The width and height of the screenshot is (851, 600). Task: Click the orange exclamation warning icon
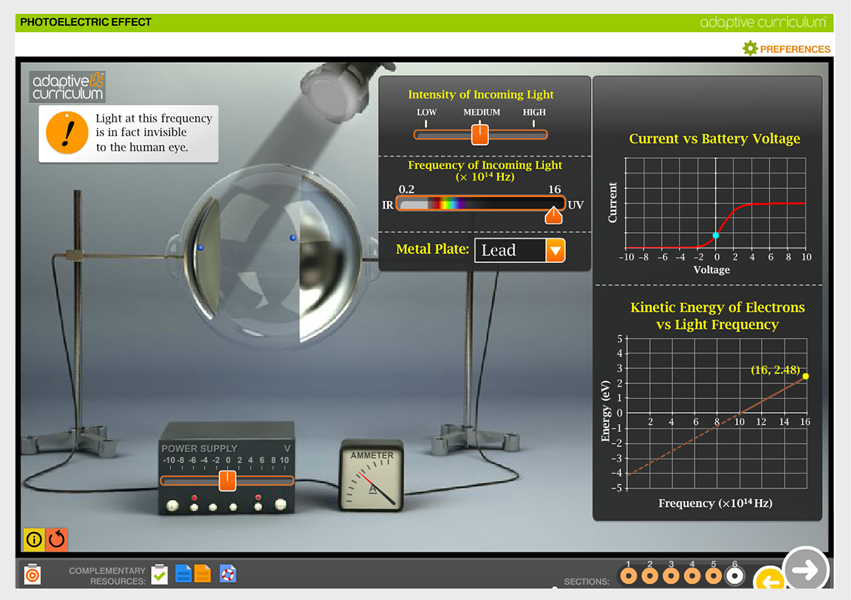[67, 134]
